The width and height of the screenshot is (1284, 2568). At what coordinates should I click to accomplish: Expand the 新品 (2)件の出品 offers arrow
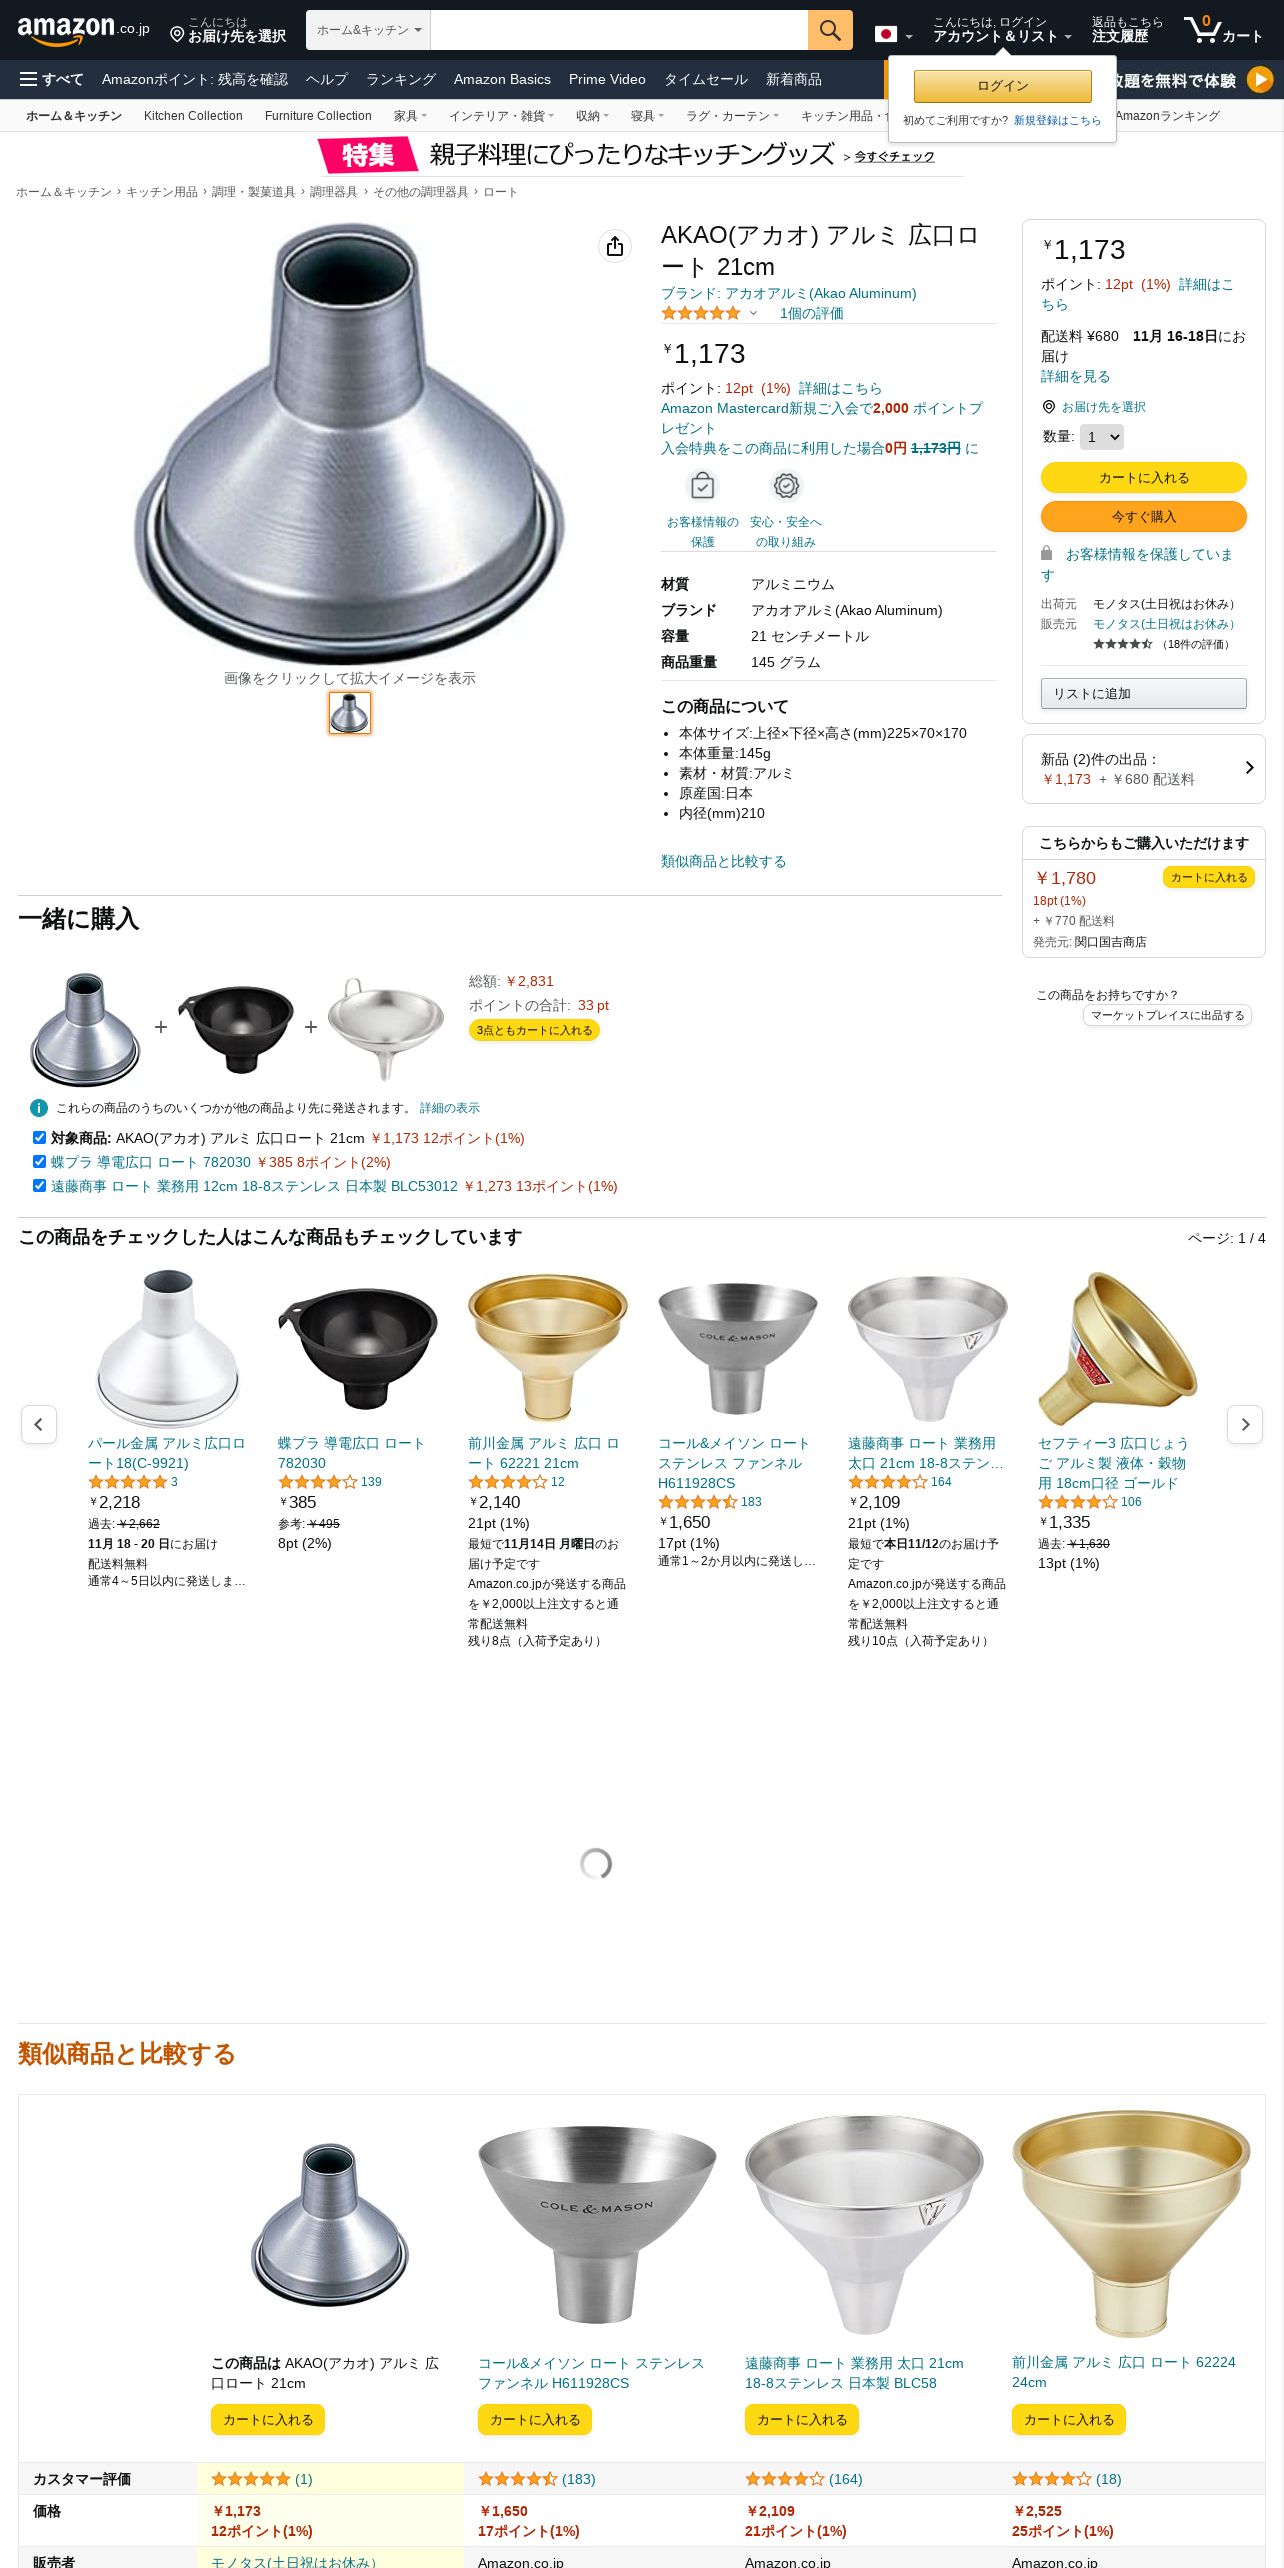(1249, 768)
